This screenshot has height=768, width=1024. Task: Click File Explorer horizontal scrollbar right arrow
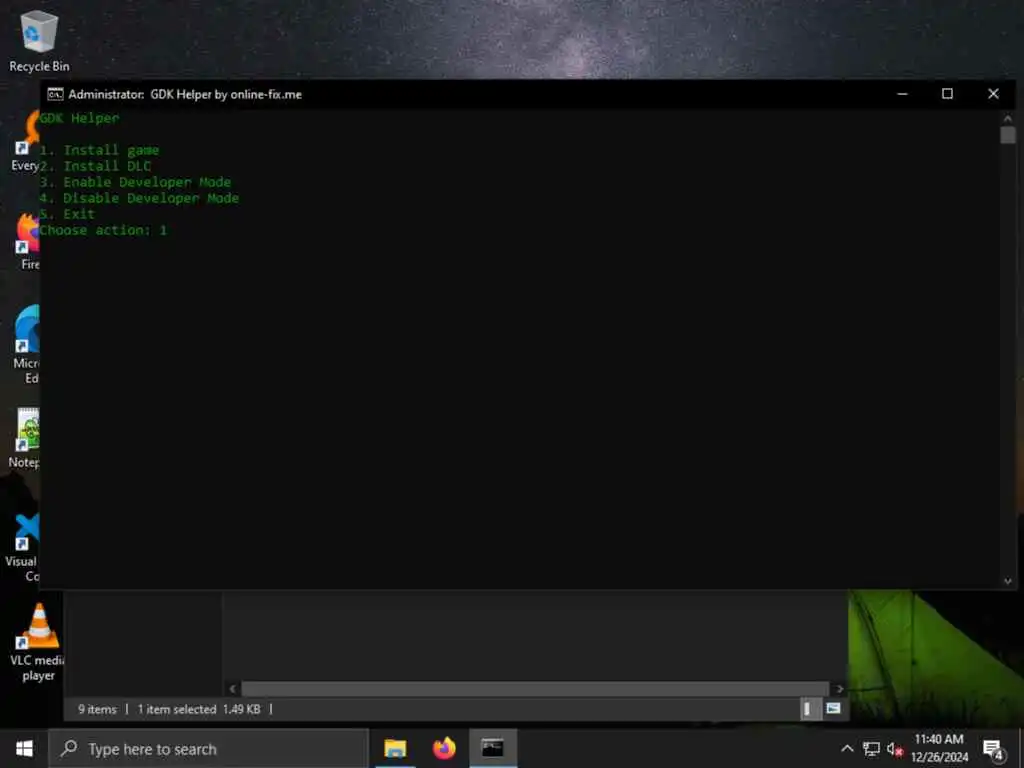(839, 689)
